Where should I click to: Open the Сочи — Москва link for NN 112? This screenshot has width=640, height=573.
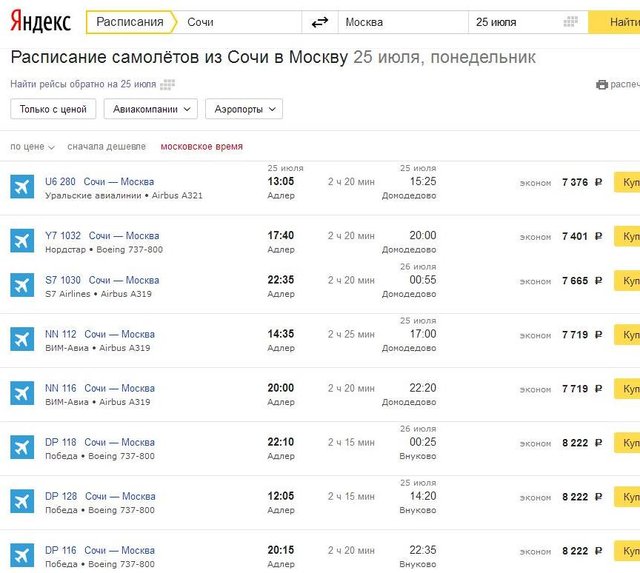119,334
